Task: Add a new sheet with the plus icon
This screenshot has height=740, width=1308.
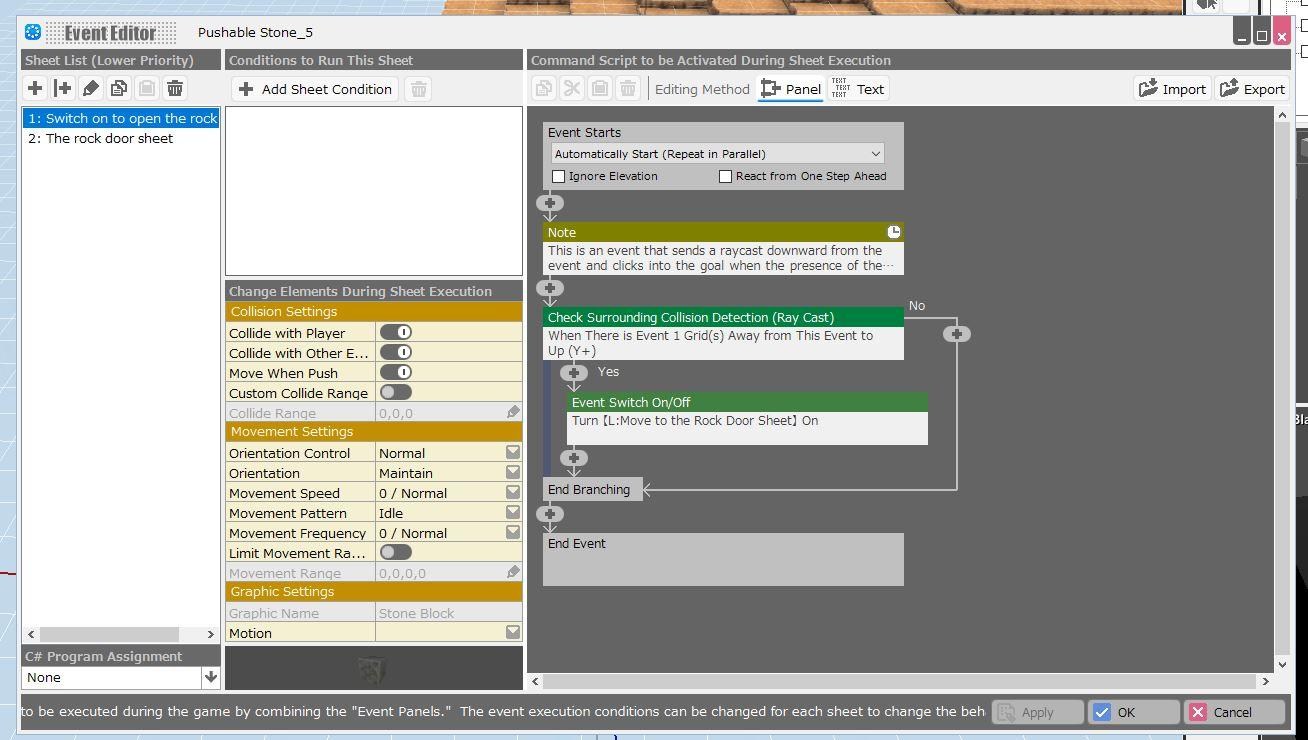Action: [x=35, y=89]
